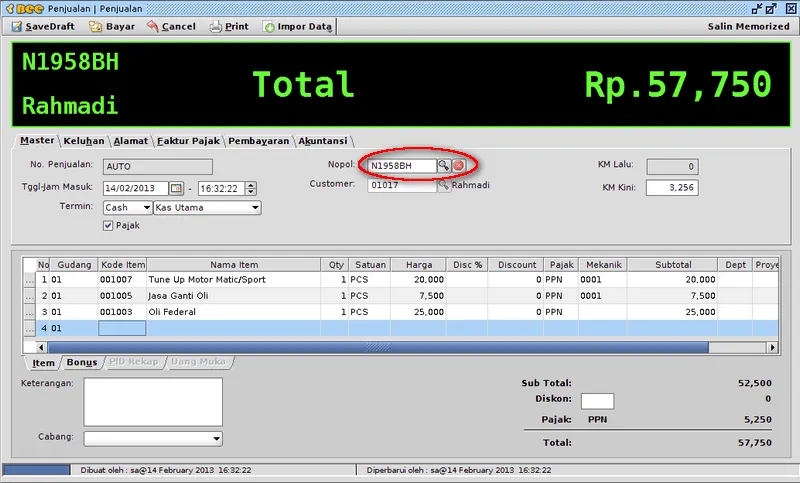Open the Kas Utama dropdown
This screenshot has height=483, width=800.
point(255,208)
